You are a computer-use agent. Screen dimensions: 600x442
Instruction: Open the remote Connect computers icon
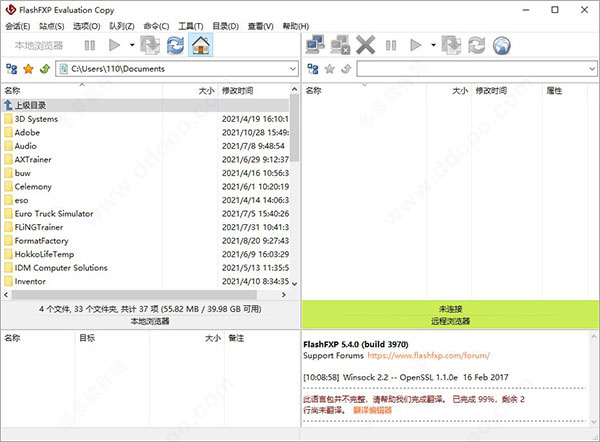point(315,45)
